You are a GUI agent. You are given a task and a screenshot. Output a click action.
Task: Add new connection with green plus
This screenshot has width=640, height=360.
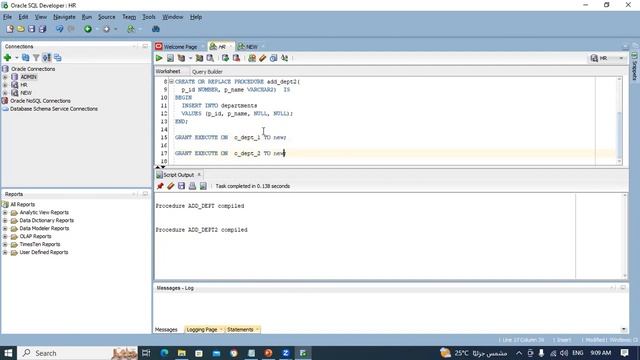pyautogui.click(x=7, y=58)
